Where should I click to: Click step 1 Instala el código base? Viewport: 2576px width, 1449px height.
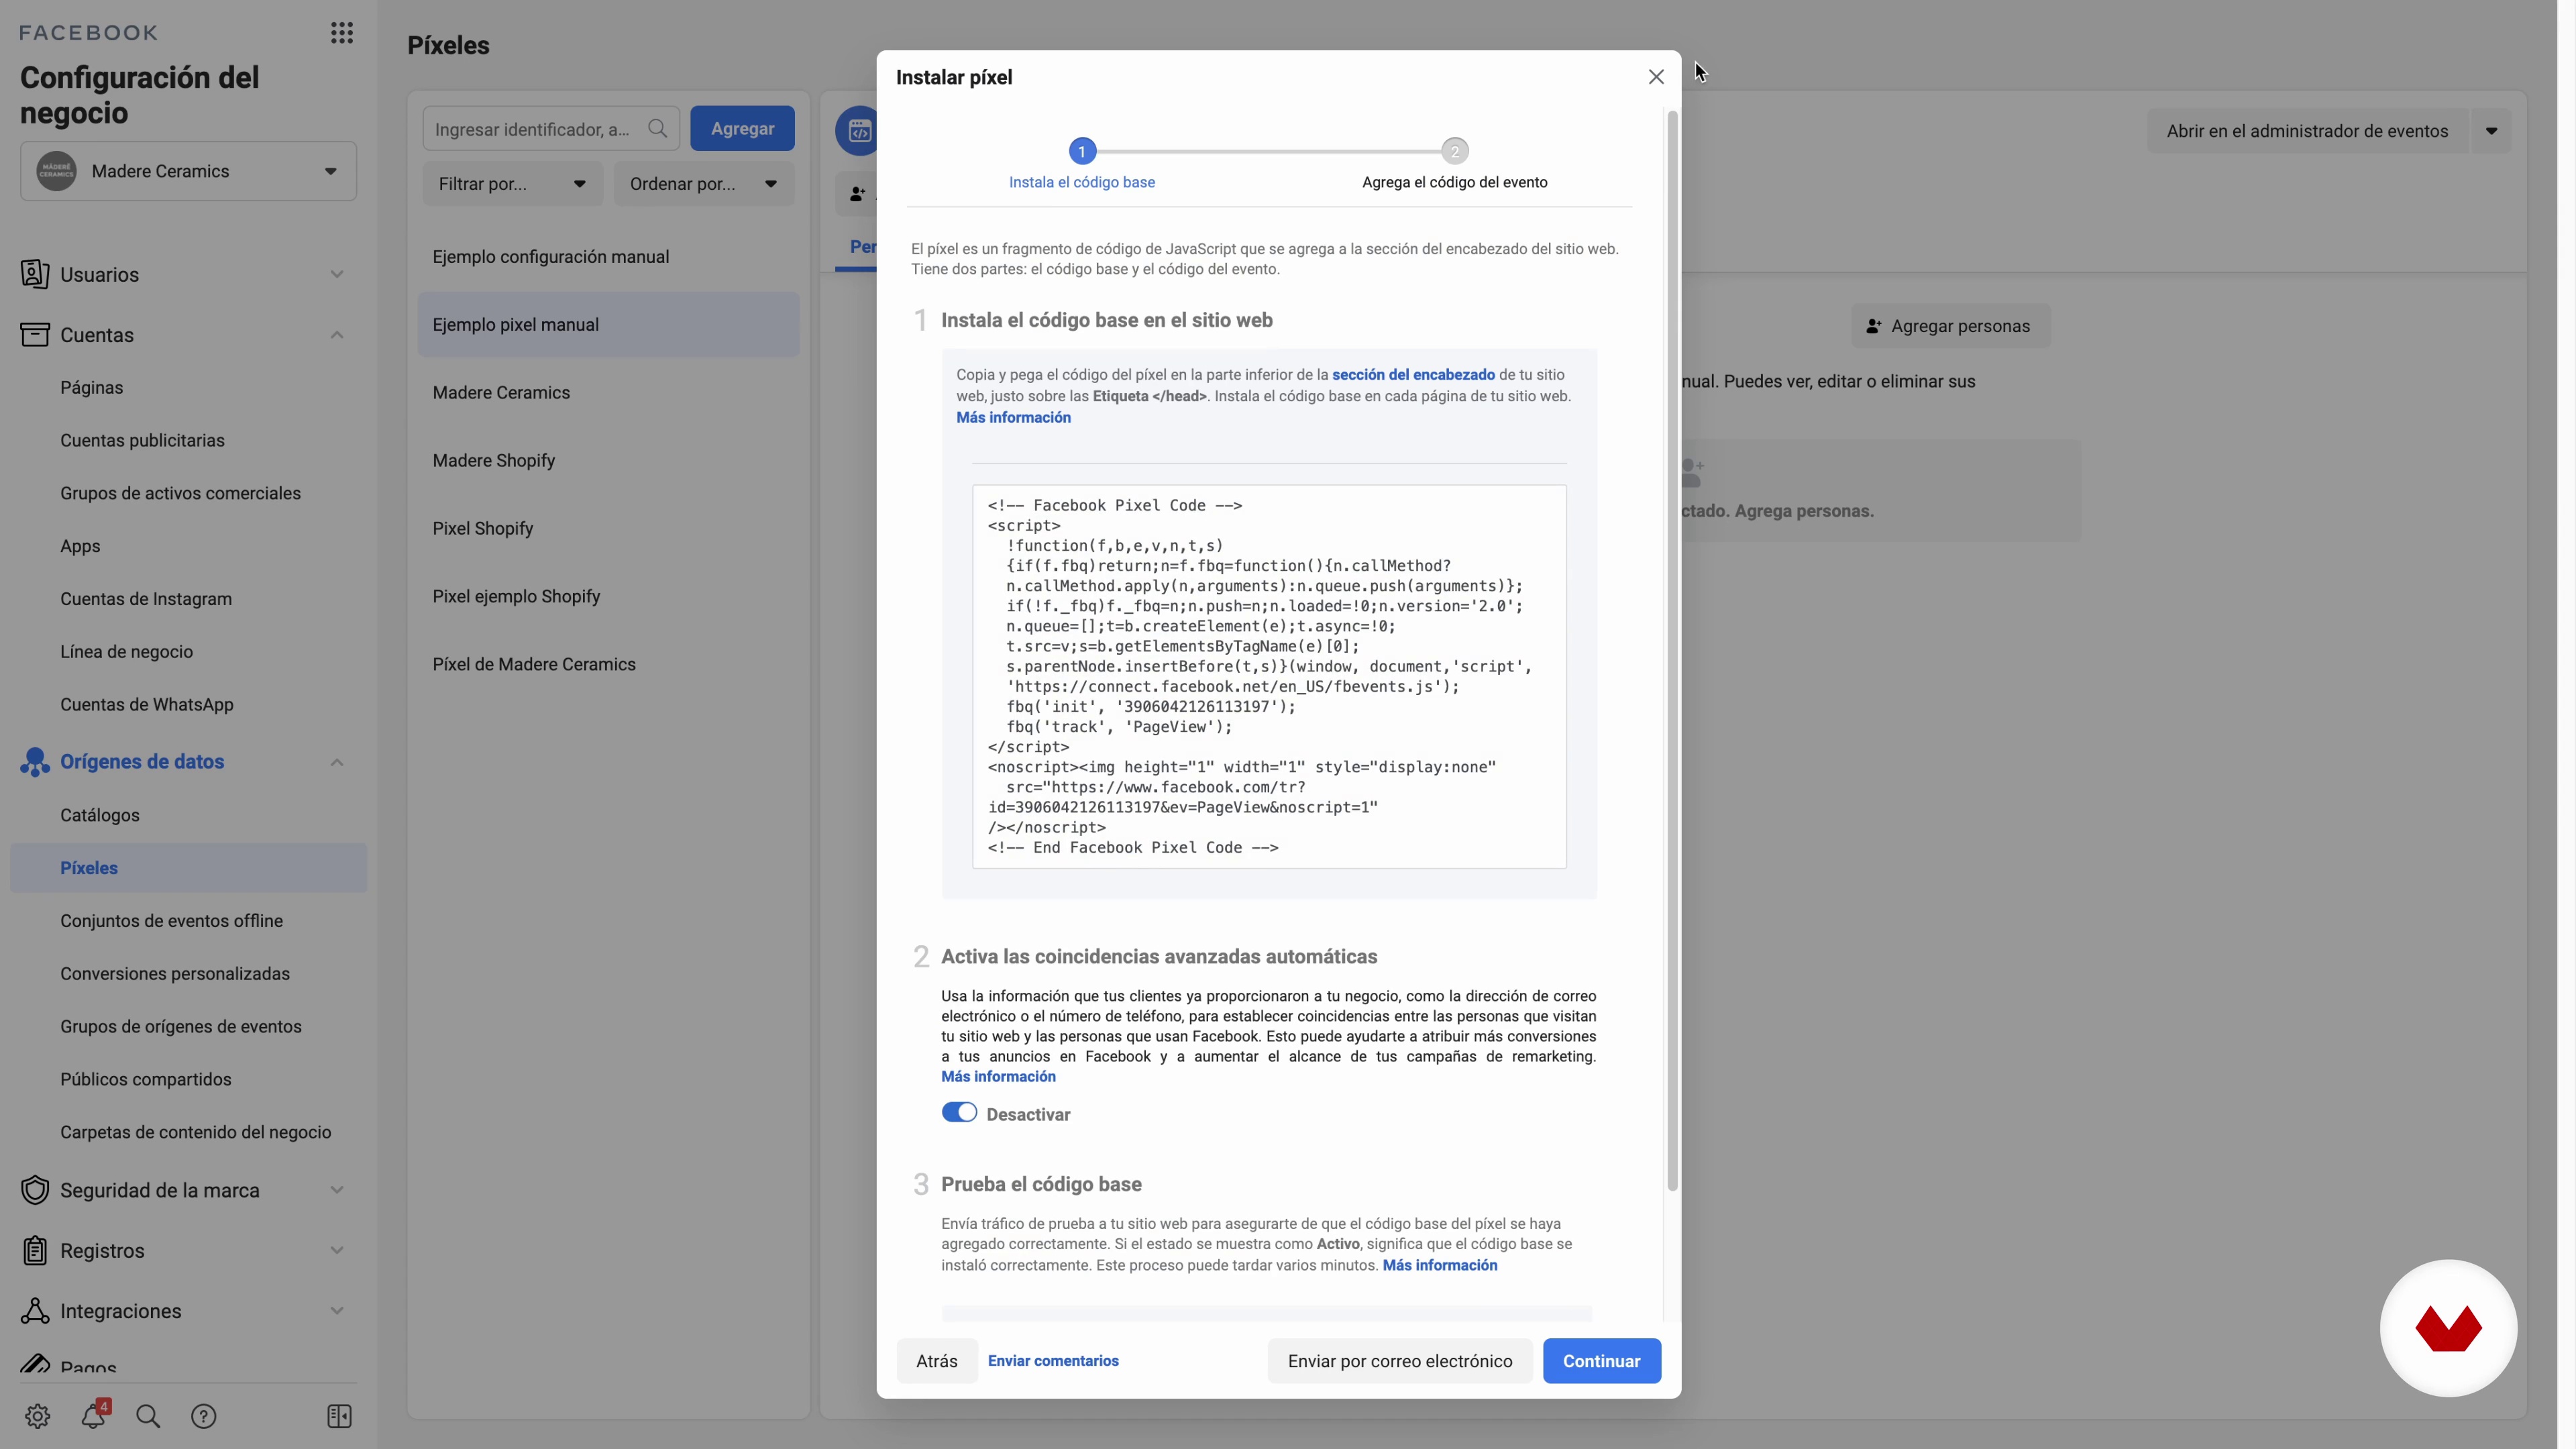point(1082,165)
